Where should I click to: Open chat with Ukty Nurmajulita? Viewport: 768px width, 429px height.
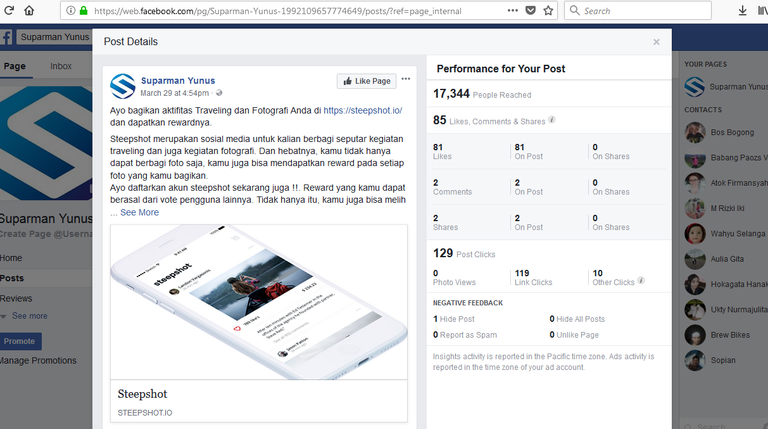pos(726,310)
